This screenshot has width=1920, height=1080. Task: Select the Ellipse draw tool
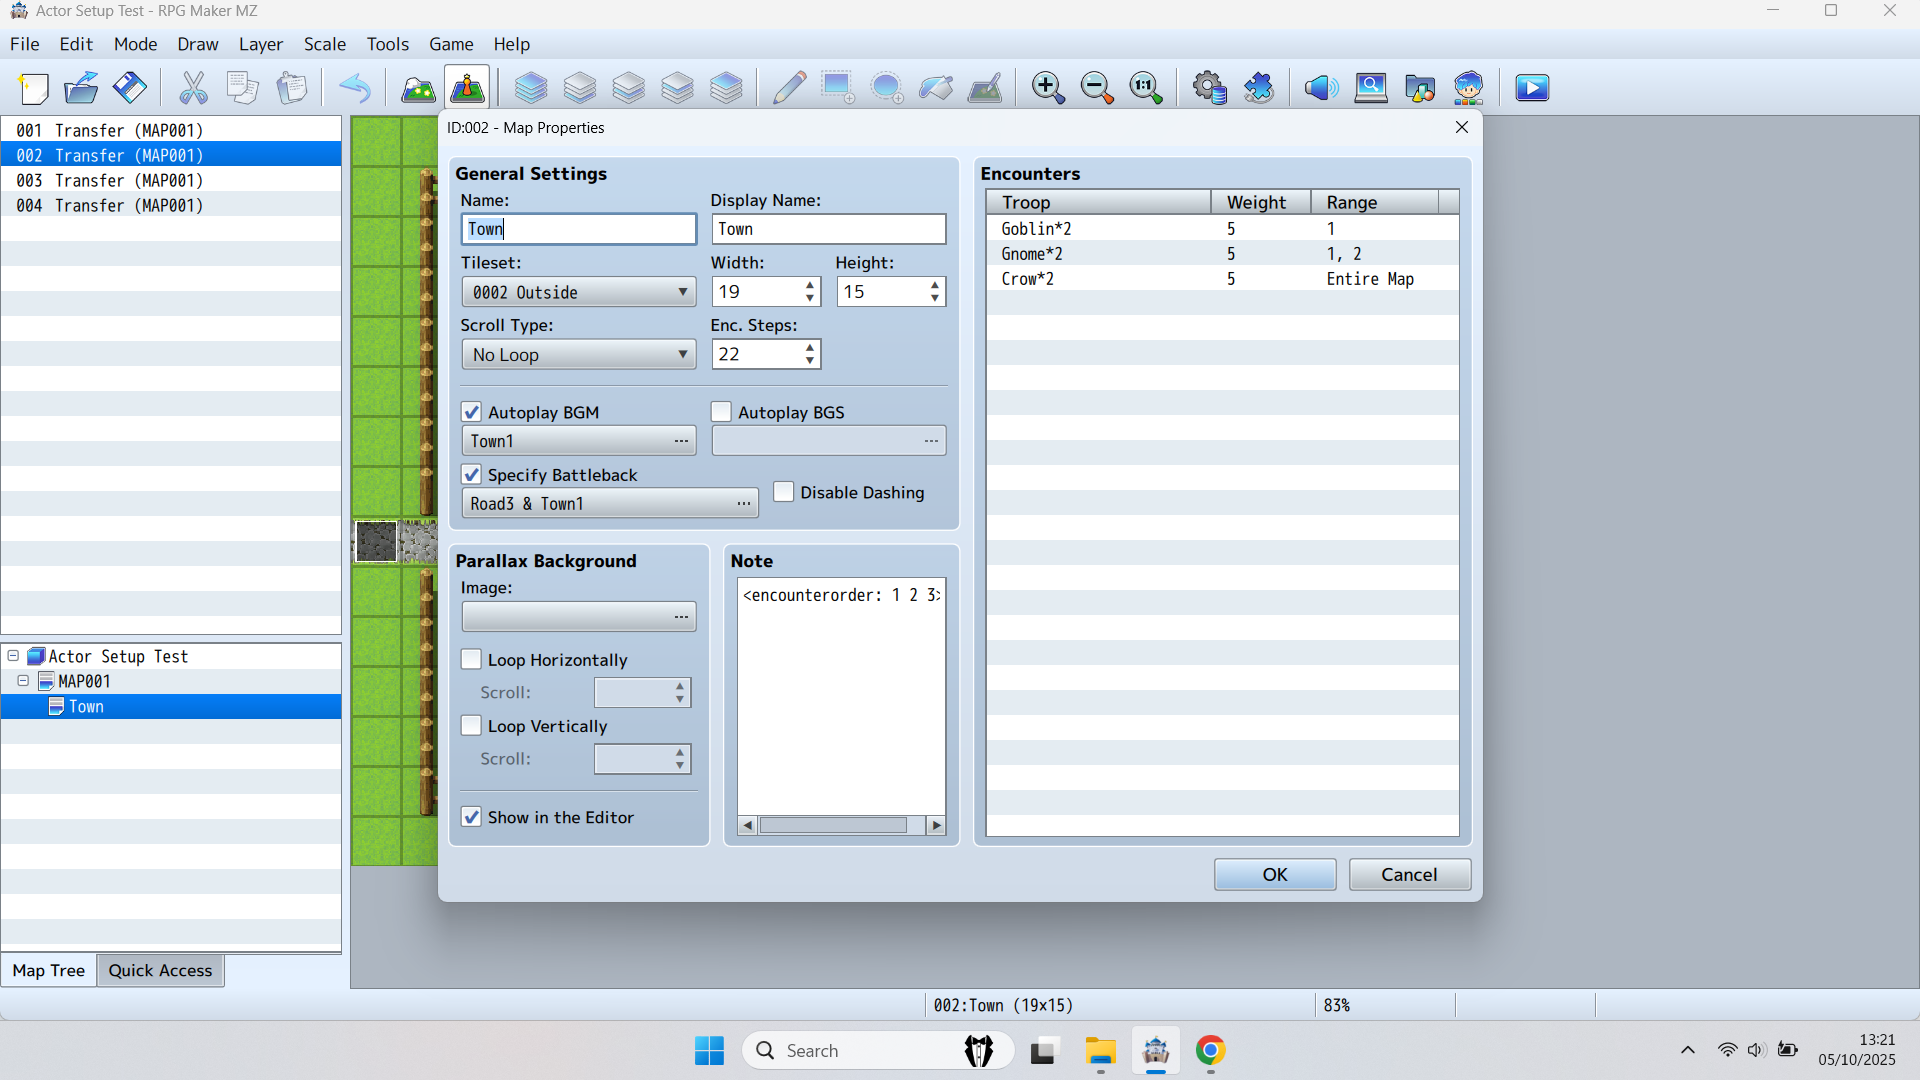coord(887,88)
